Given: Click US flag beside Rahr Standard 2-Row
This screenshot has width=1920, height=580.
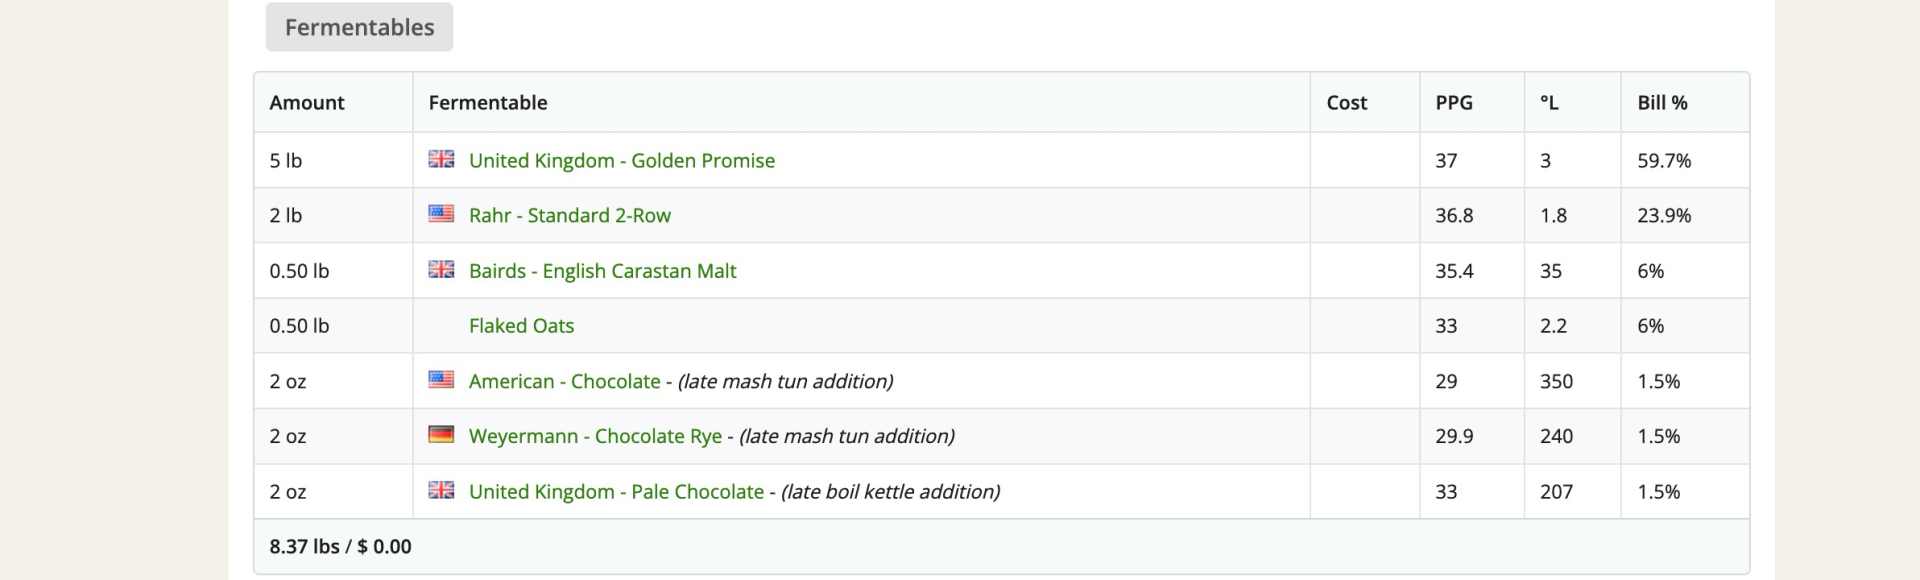Looking at the screenshot, I should pyautogui.click(x=441, y=214).
